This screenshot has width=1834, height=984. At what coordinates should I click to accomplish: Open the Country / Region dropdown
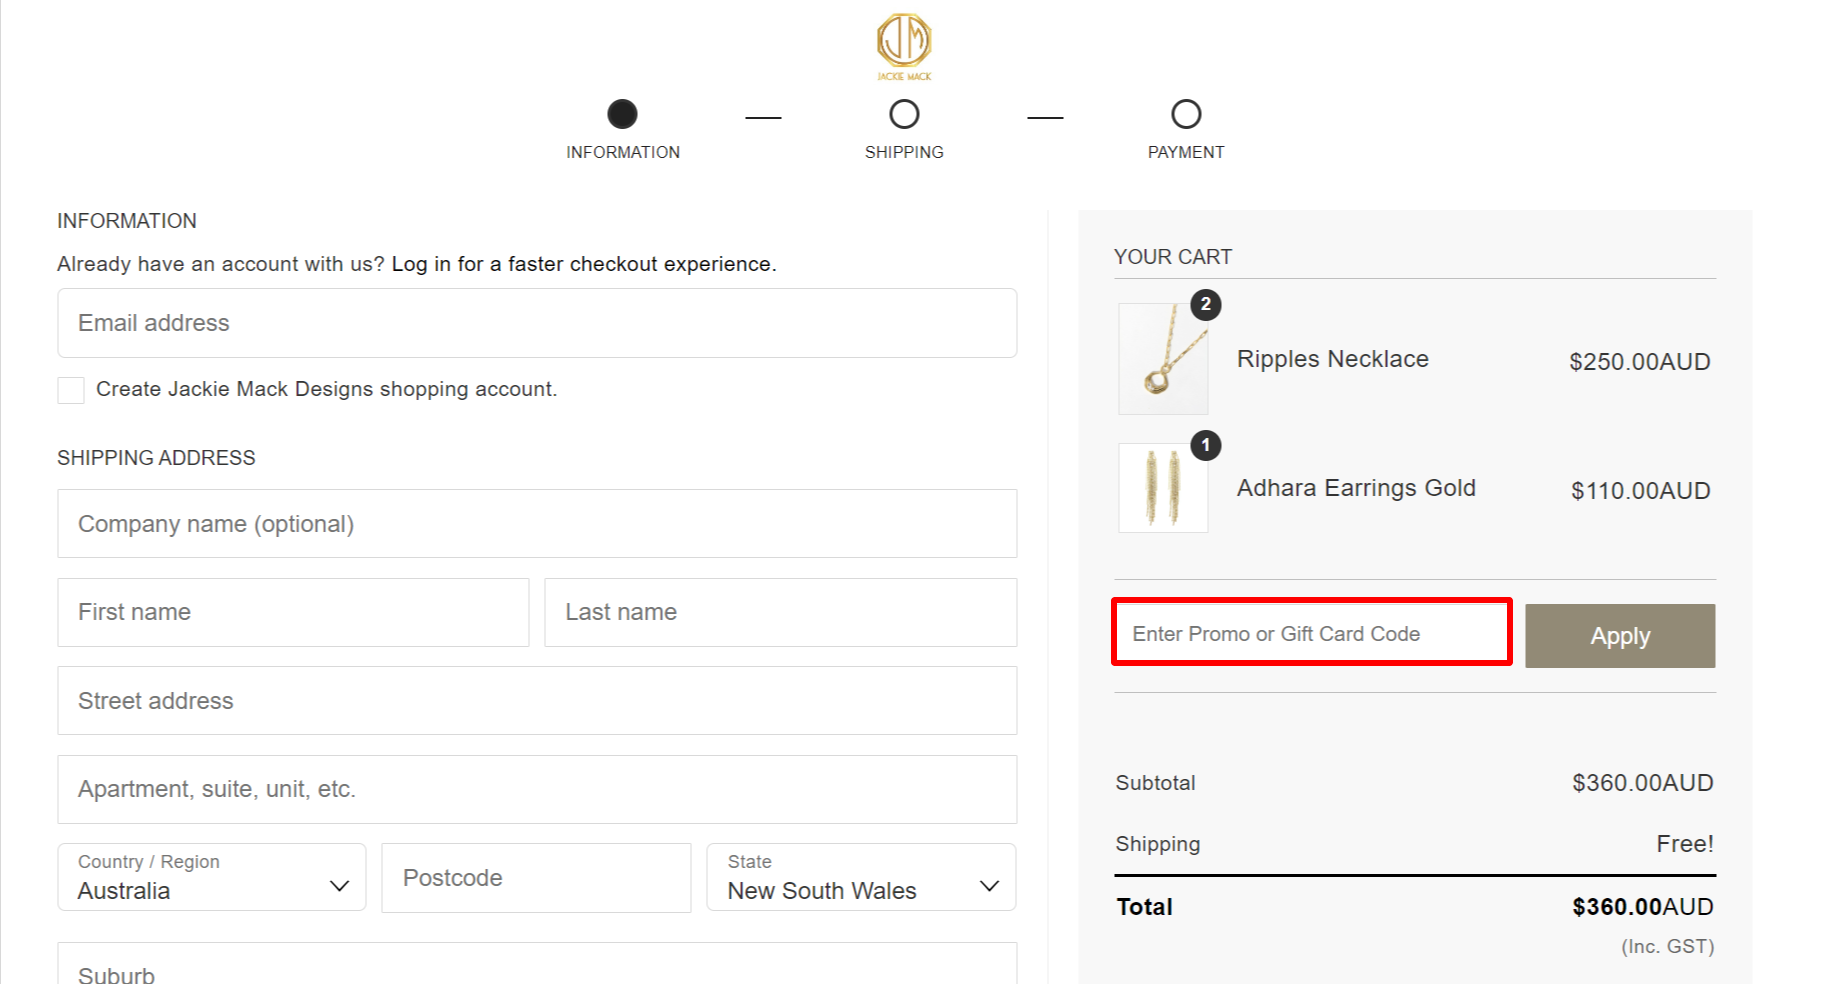click(211, 877)
